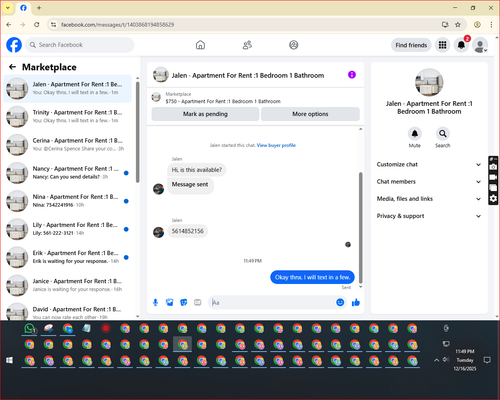
Task: Expand the Privacy & support section
Action: [429, 216]
